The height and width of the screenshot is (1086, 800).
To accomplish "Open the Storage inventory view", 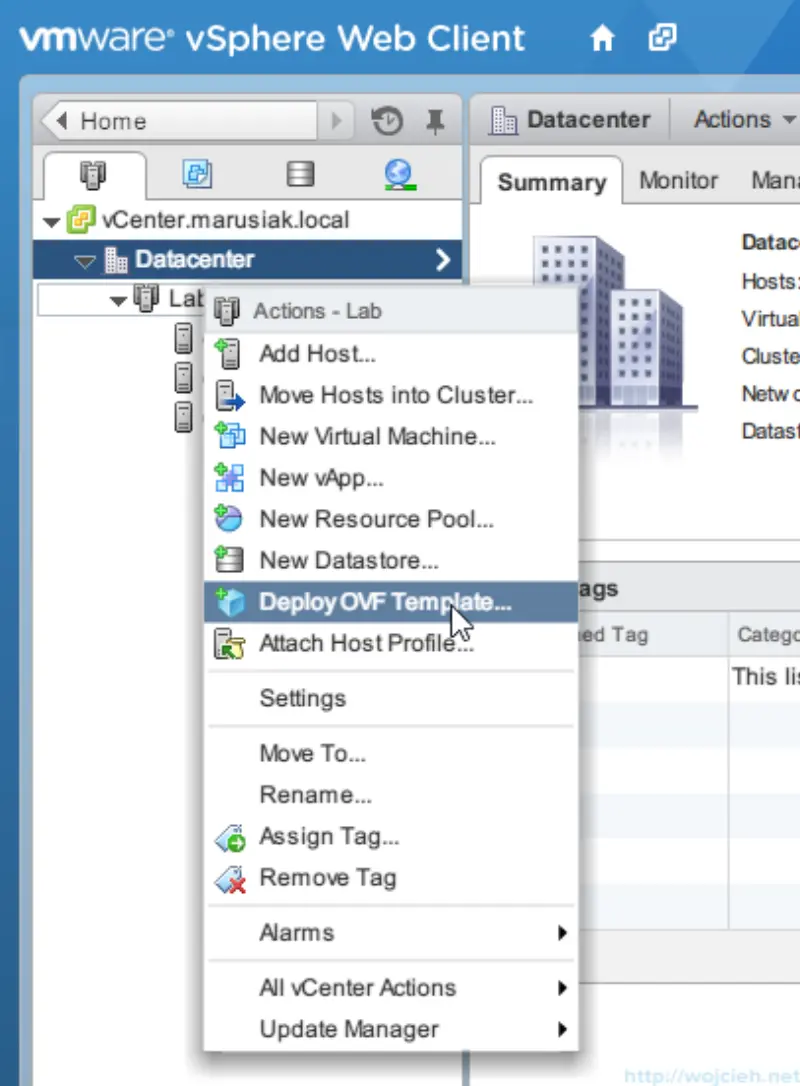I will pos(299,173).
